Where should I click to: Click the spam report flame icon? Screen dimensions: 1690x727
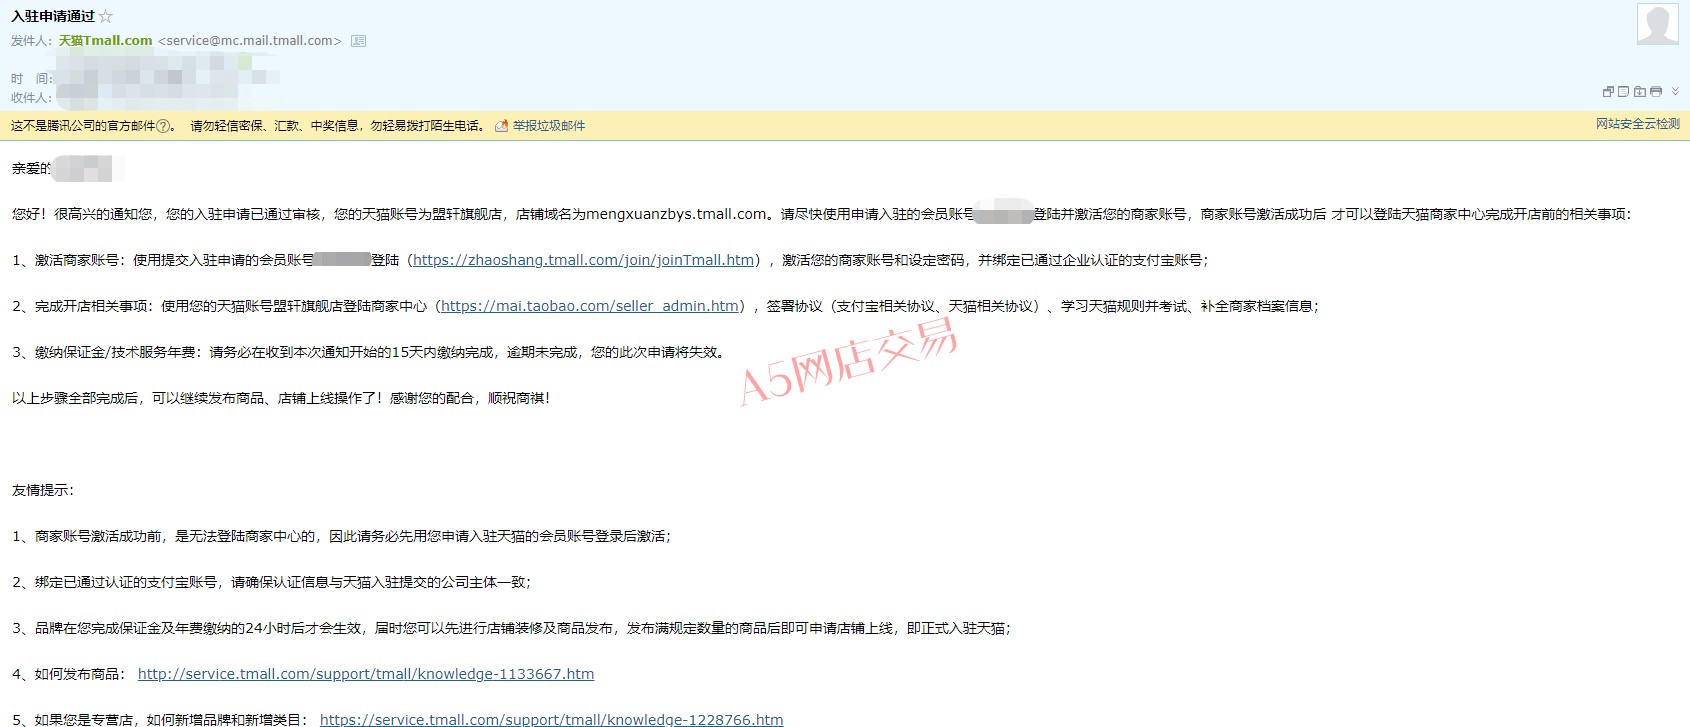(x=502, y=126)
